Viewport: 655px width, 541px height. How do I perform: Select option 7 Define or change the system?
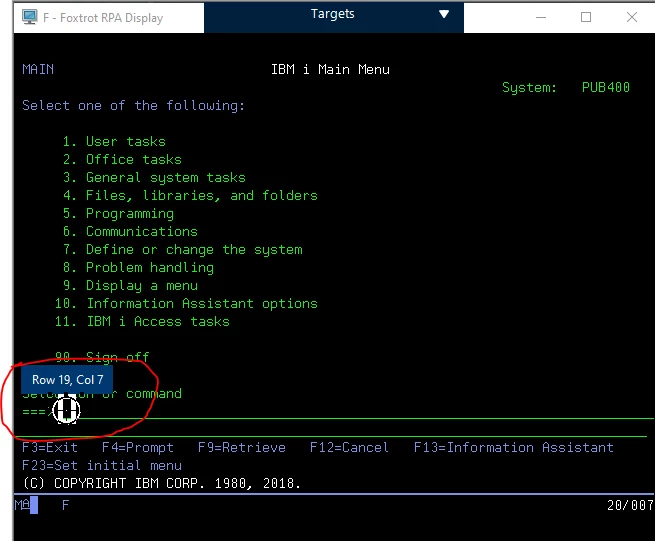click(183, 249)
